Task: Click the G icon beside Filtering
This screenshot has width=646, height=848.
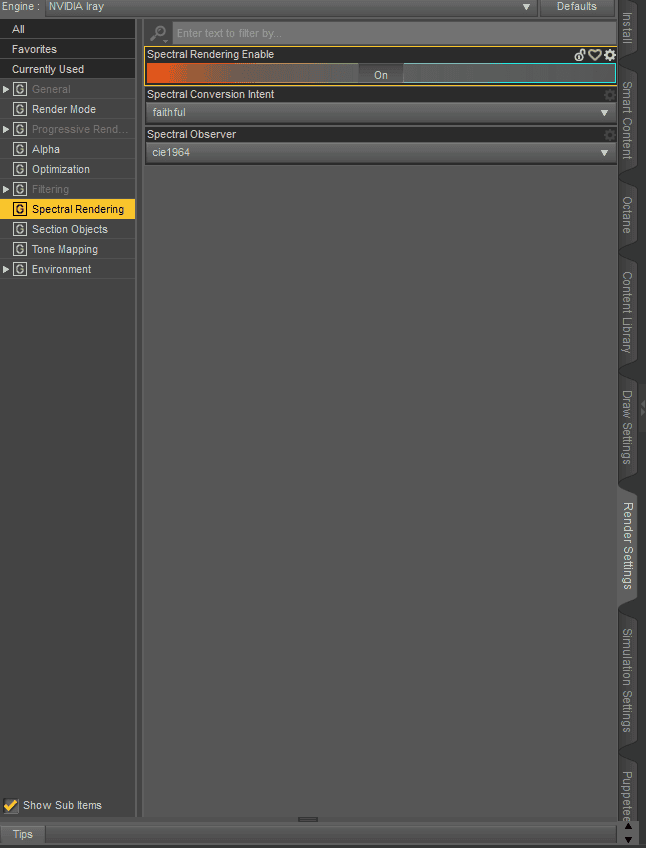Action: coord(20,189)
